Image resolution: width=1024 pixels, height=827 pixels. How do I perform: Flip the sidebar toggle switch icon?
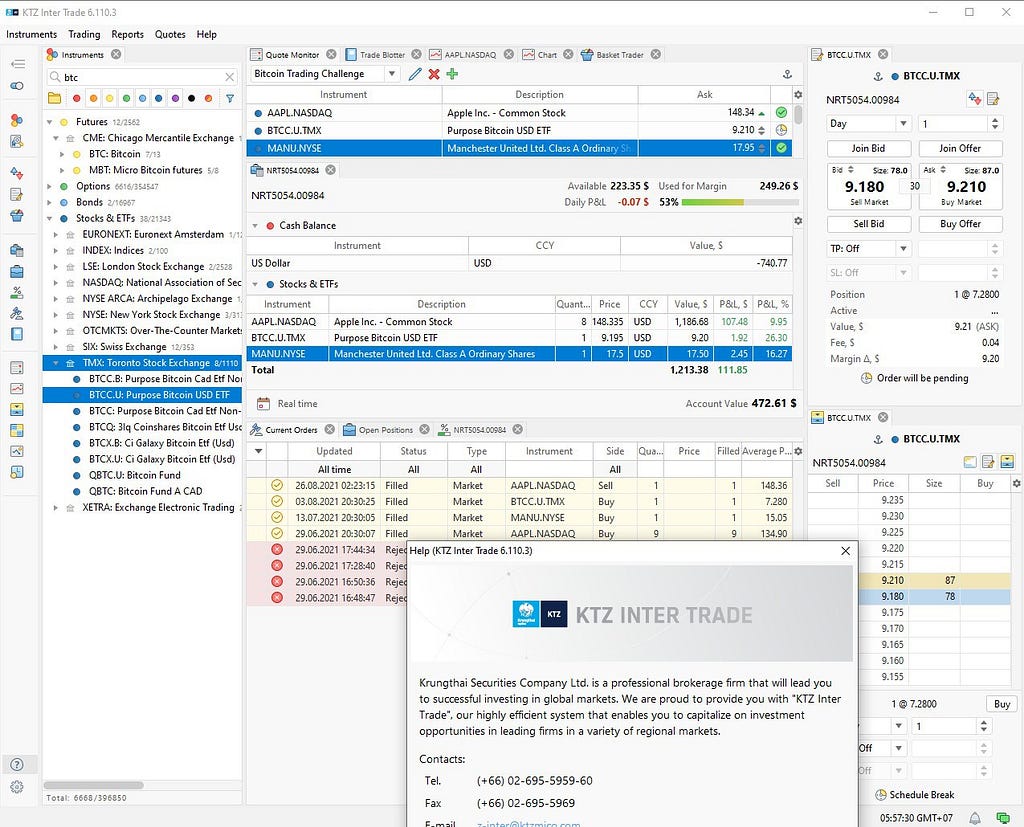click(18, 86)
